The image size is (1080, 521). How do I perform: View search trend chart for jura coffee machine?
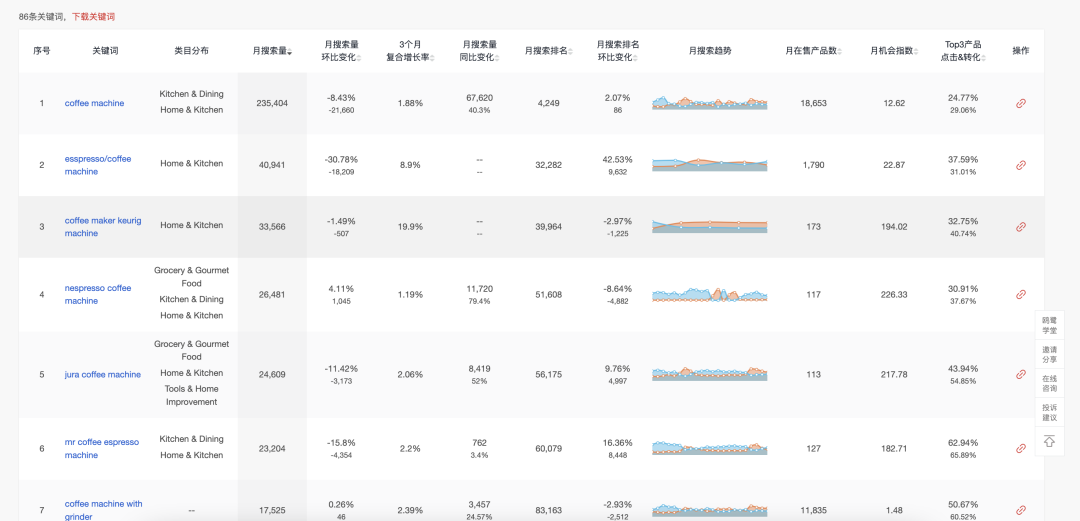[x=709, y=374]
